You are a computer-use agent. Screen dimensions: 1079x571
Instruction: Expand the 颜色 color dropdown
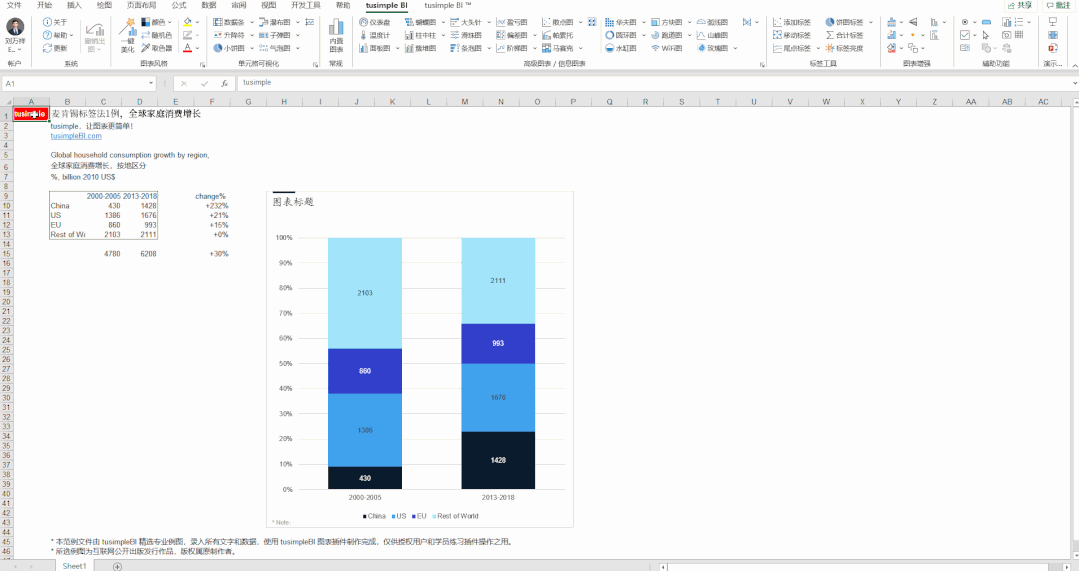170,22
